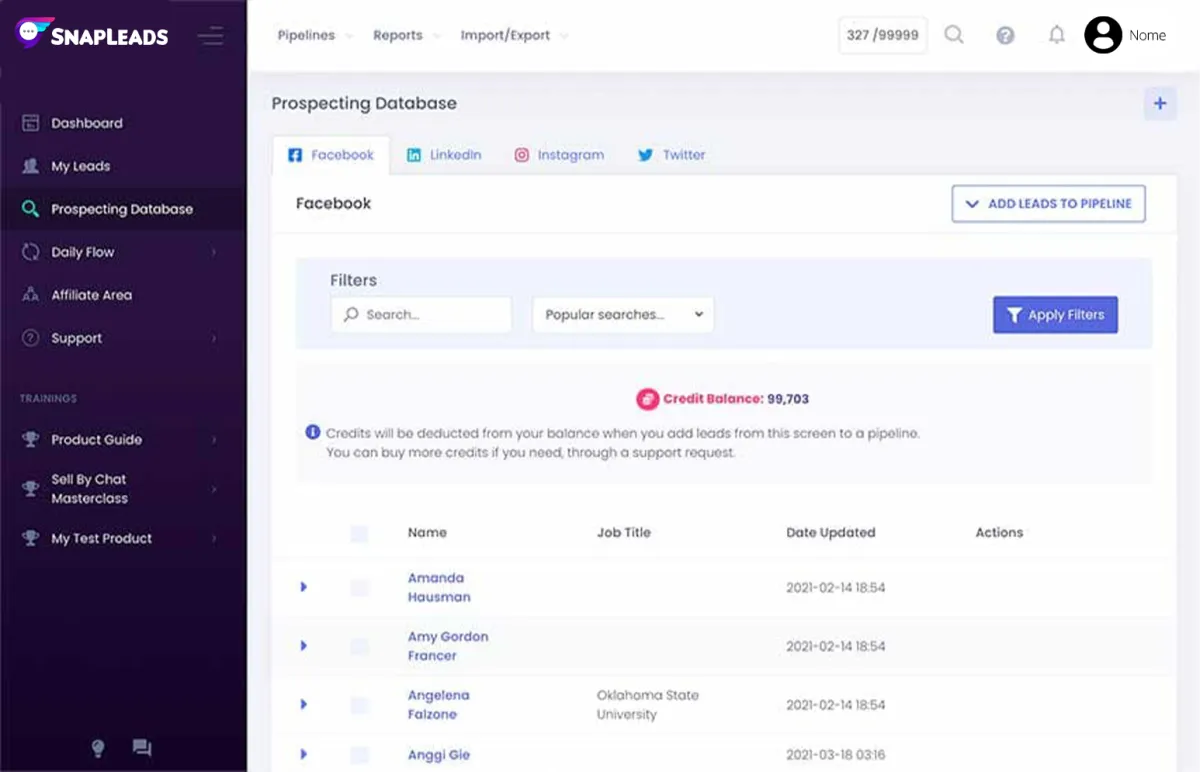Image resolution: width=1200 pixels, height=772 pixels.
Task: Click the Dashboard sidebar icon
Action: coord(30,123)
